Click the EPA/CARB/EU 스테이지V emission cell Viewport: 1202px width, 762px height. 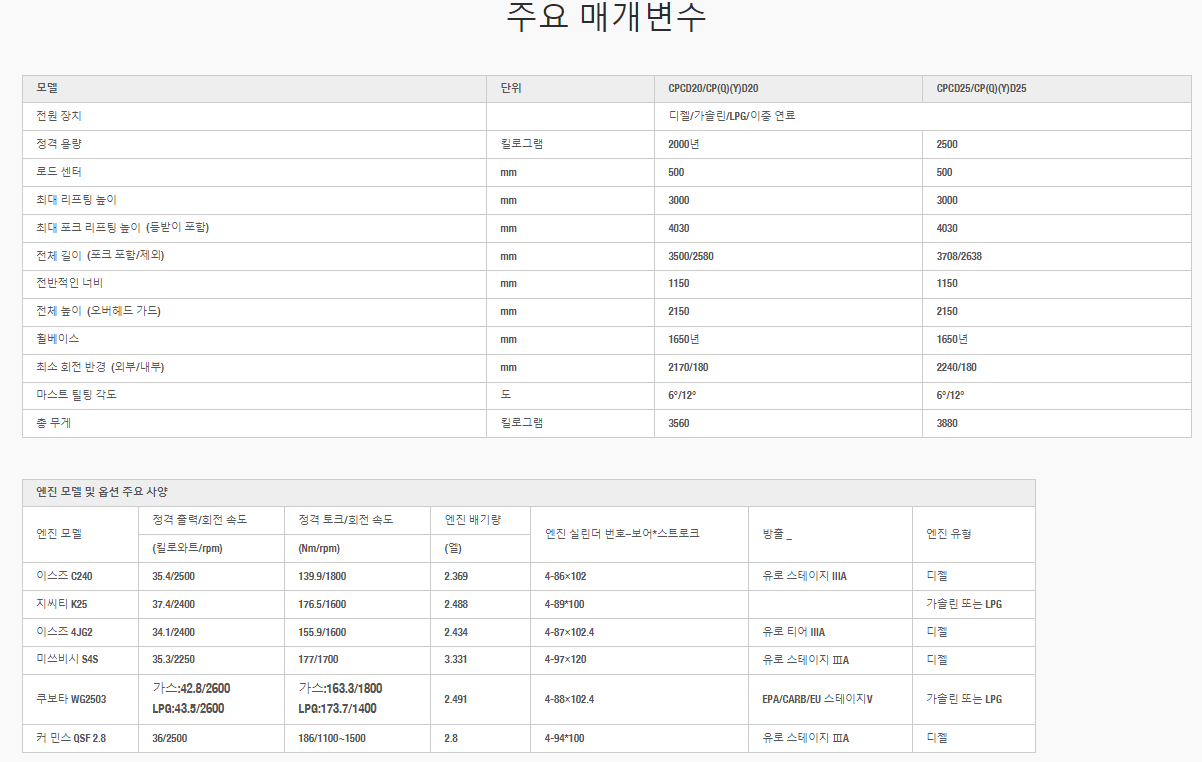click(x=817, y=699)
